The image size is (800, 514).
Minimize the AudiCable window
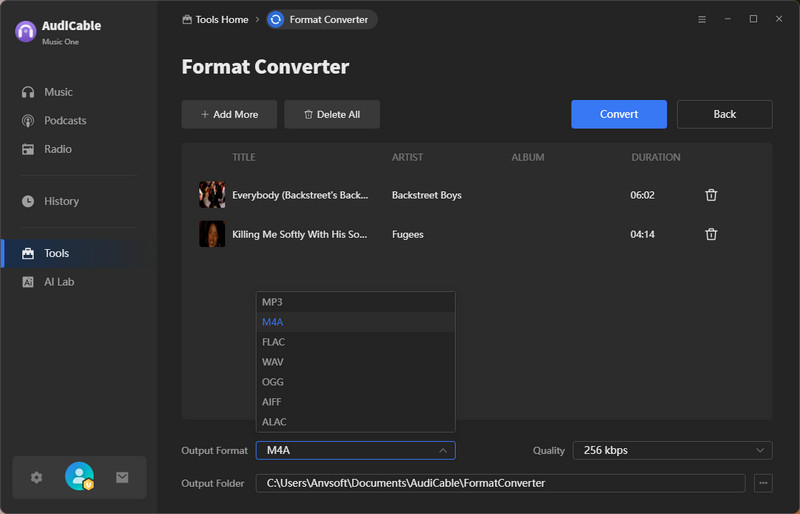click(x=728, y=19)
